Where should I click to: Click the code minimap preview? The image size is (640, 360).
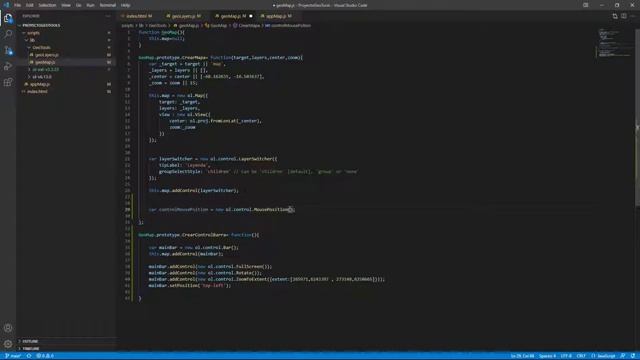tap(614, 43)
